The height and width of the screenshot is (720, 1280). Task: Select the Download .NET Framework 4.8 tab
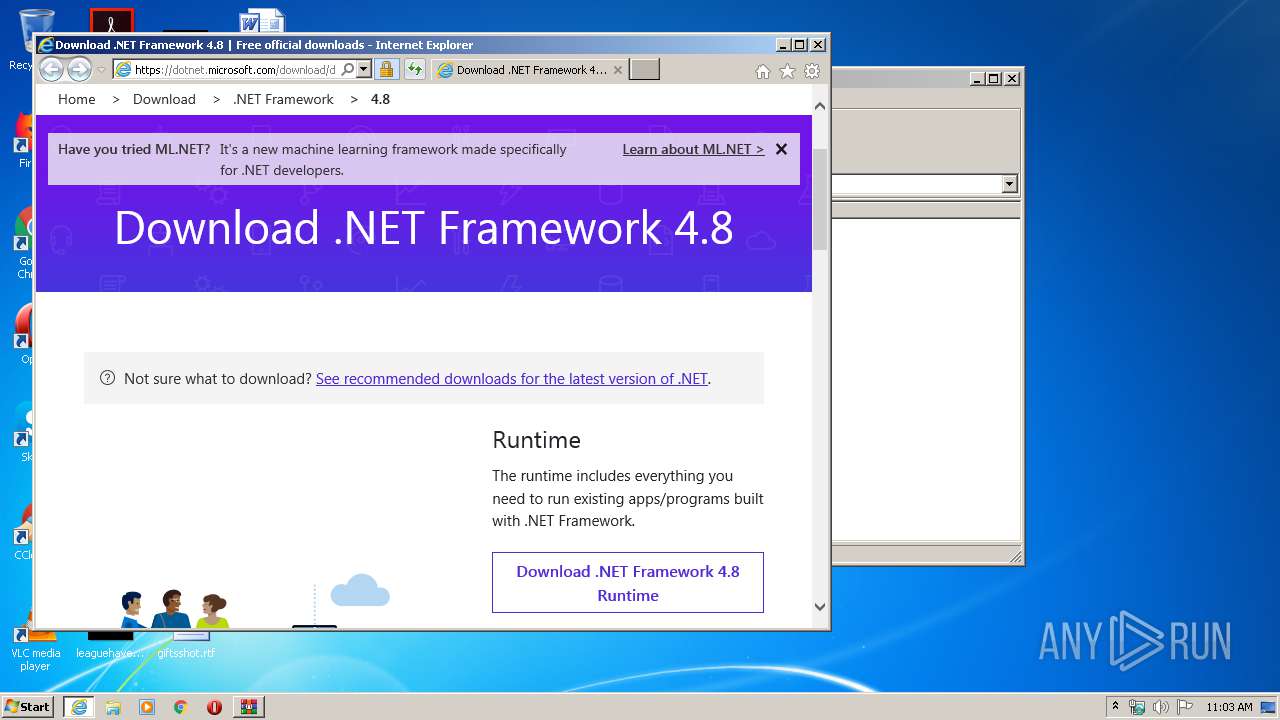click(529, 70)
